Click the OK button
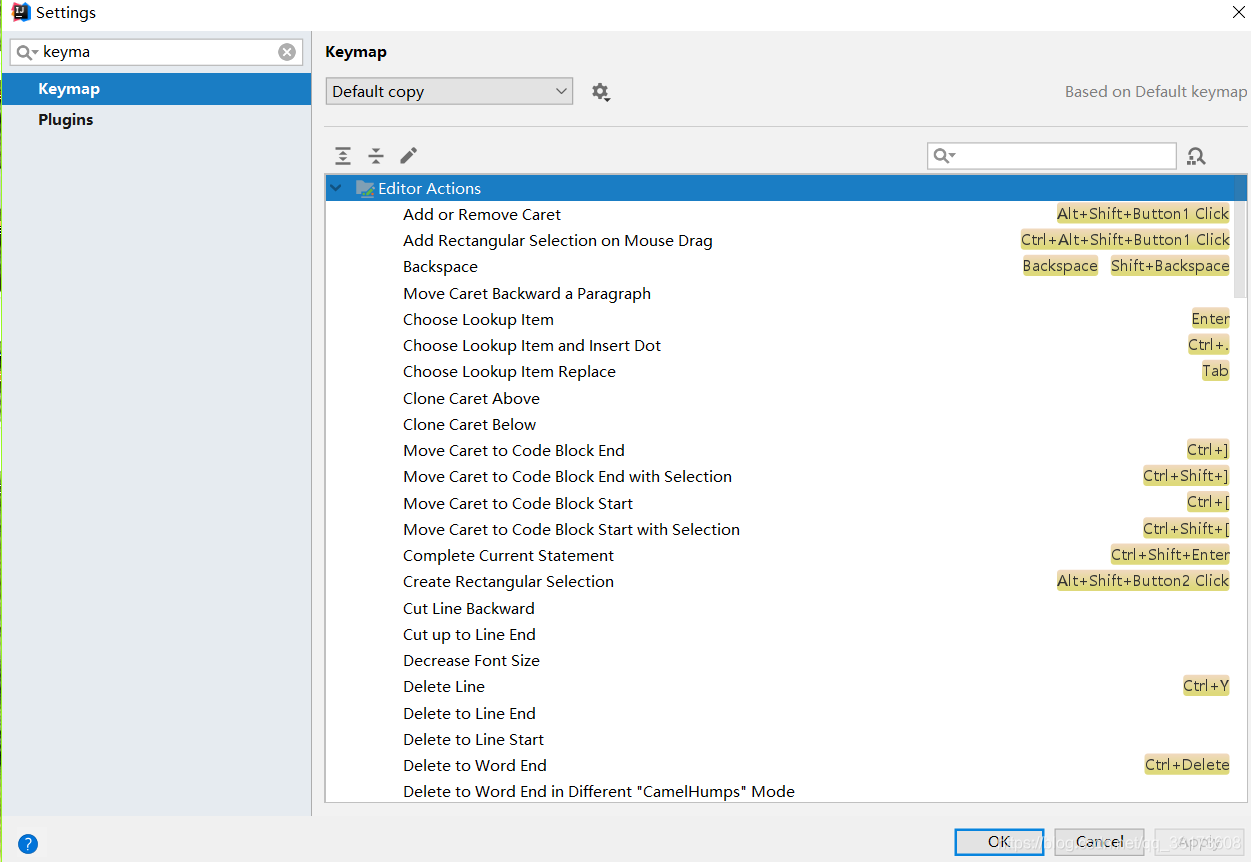Viewport: 1251px width, 862px height. coord(999,842)
